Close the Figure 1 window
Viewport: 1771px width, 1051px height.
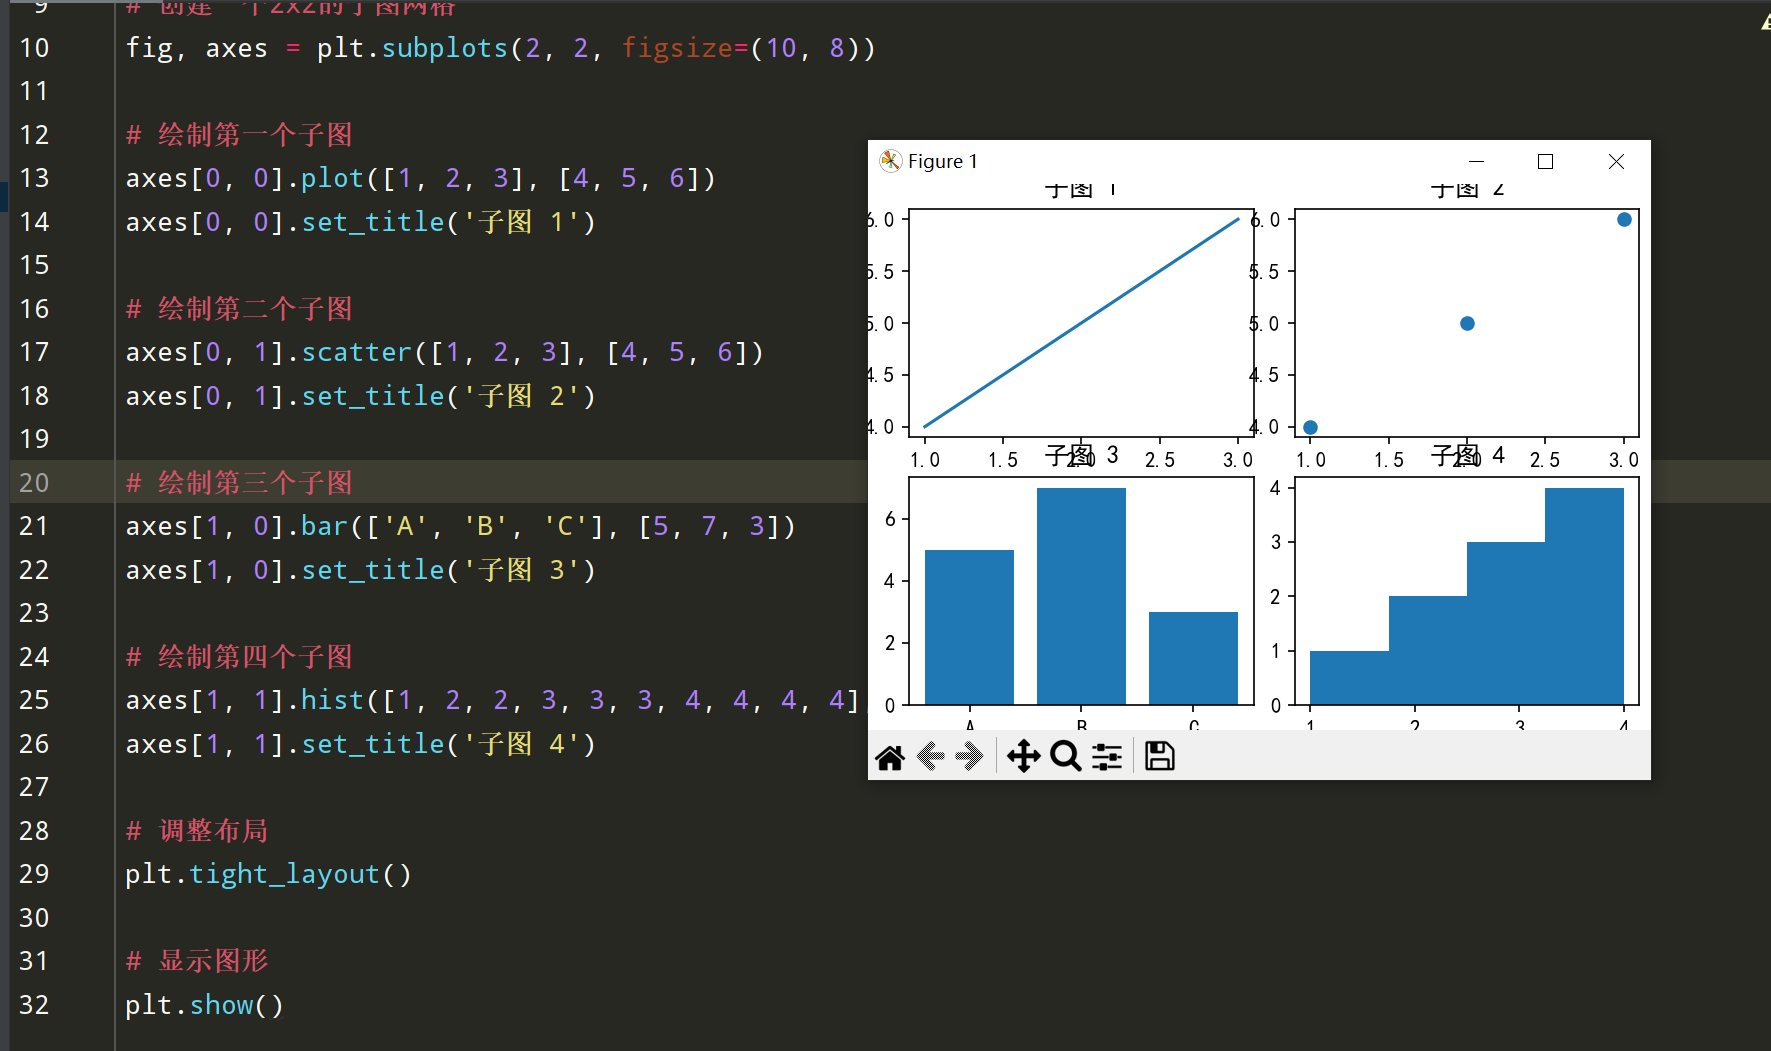1616,161
